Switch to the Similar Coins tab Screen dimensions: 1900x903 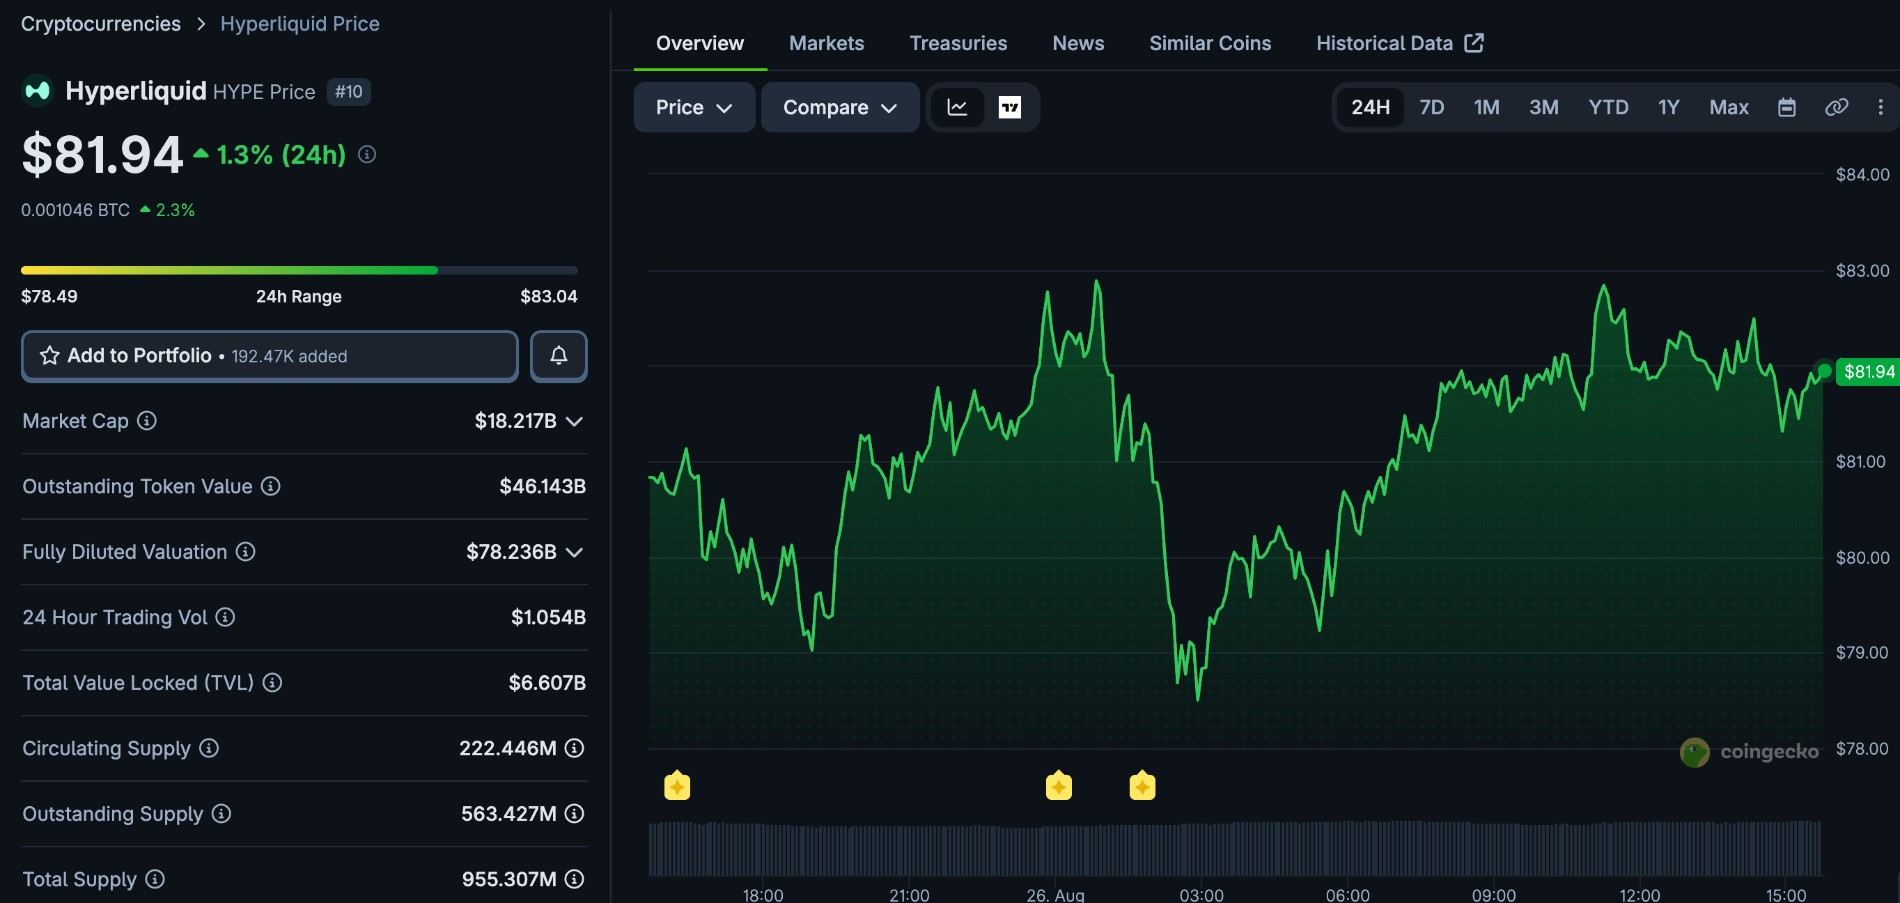1210,43
